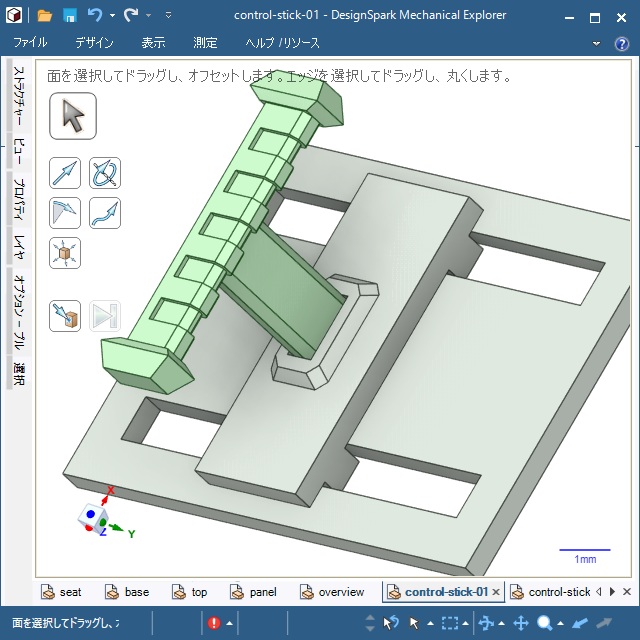Switch to the overview document tab

(x=341, y=592)
